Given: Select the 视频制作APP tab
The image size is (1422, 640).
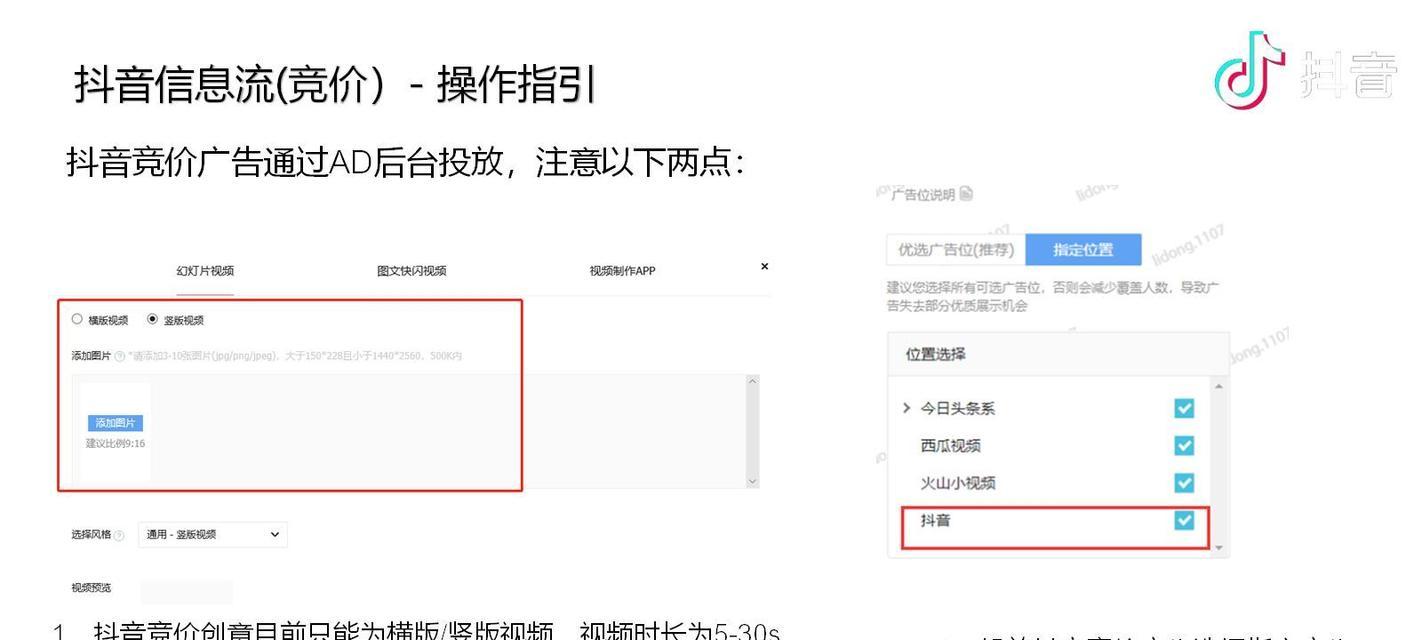Looking at the screenshot, I should pos(623,270).
